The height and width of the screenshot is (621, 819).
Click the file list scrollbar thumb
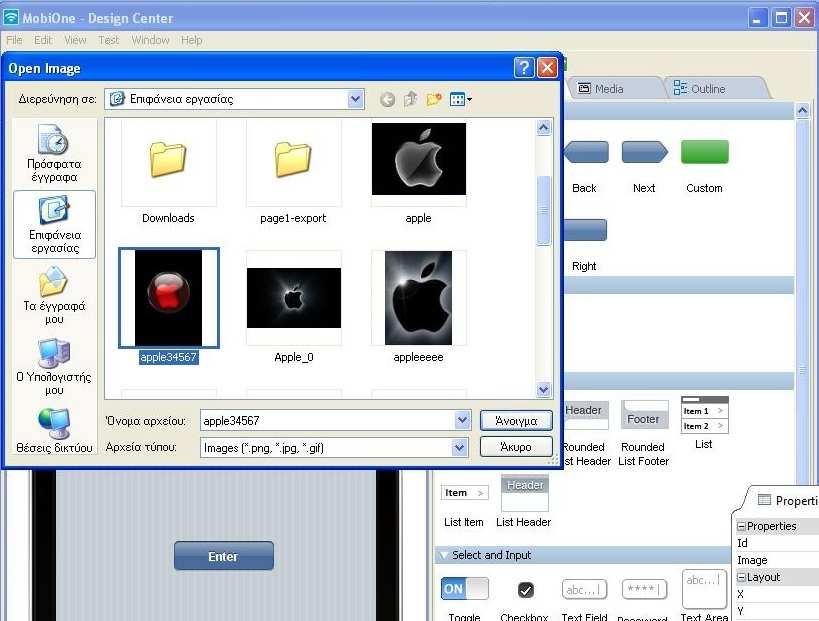544,210
